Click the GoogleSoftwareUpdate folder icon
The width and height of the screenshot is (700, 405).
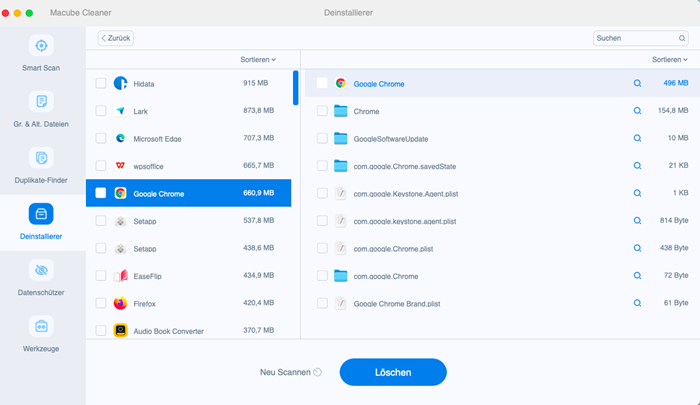[x=341, y=138]
